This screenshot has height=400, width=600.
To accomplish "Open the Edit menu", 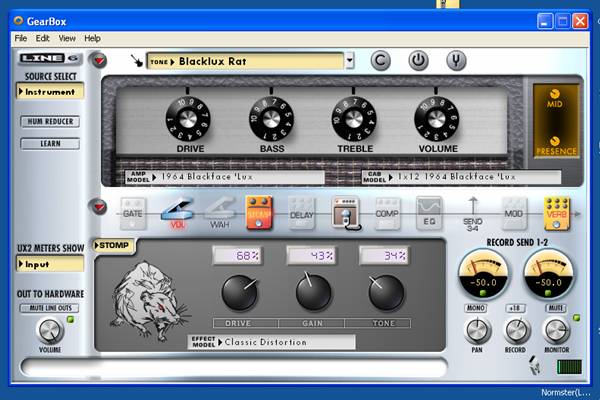I will (x=42, y=38).
